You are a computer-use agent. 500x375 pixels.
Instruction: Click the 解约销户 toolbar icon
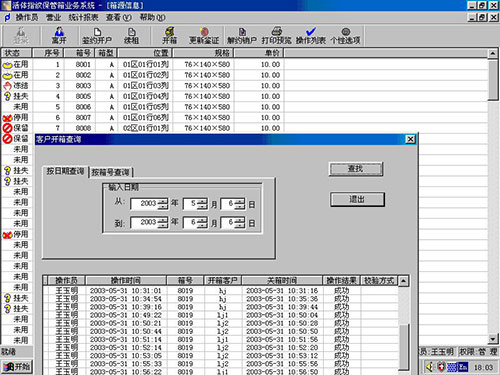242,36
